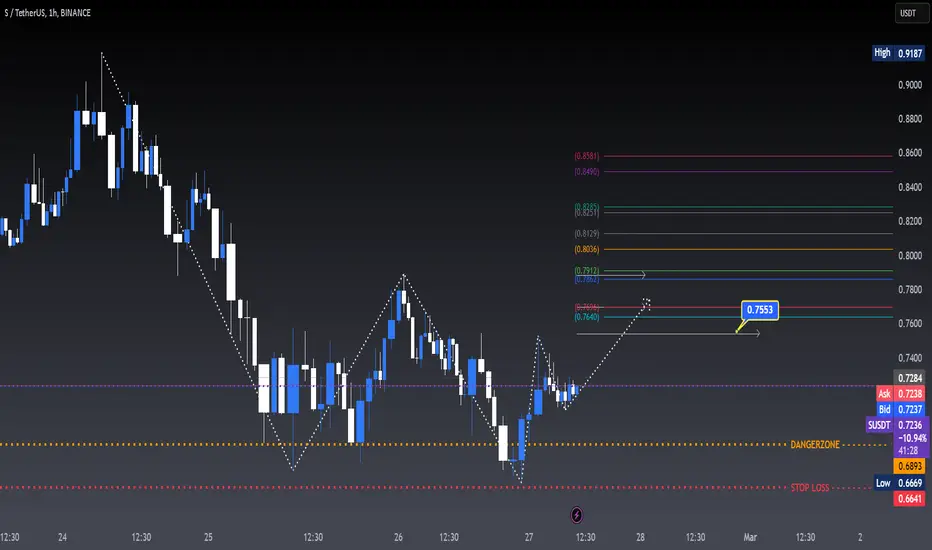This screenshot has width=932, height=550.
Task: Click the orange (0.8036) level label
Action: [587, 249]
